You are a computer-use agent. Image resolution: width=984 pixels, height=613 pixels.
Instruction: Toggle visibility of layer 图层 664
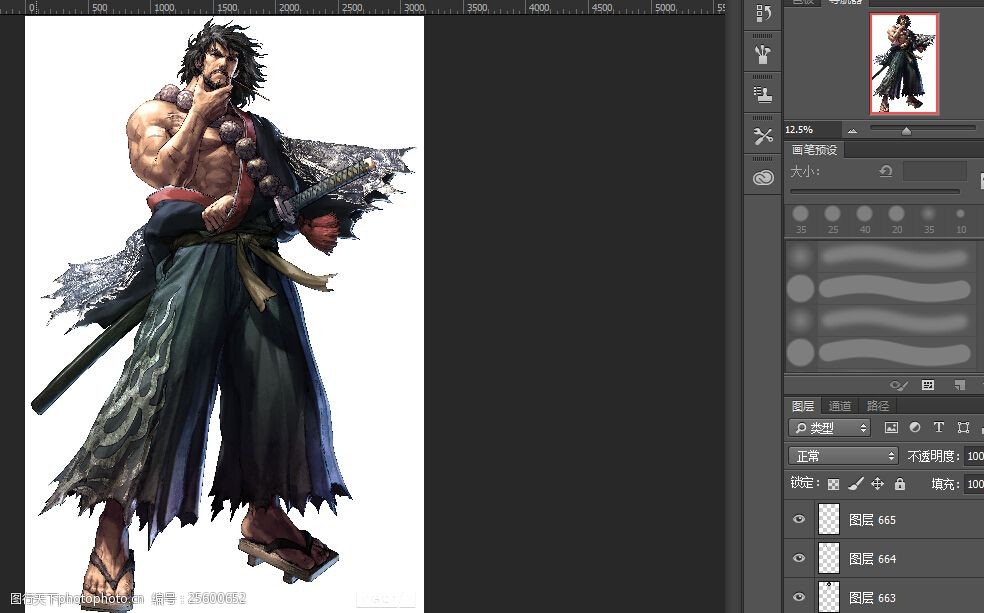799,559
